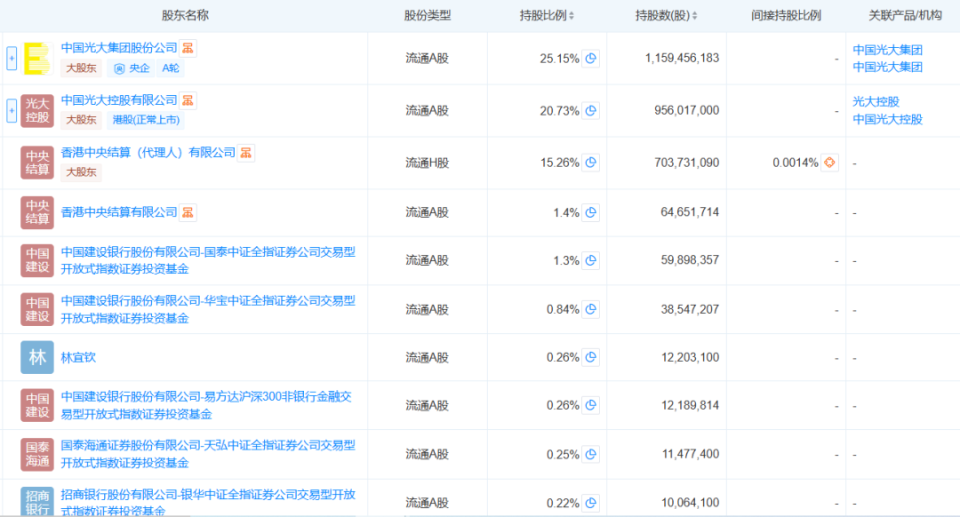Select the 流通H股 share type cell
This screenshot has width=960, height=517.
pyautogui.click(x=427, y=162)
